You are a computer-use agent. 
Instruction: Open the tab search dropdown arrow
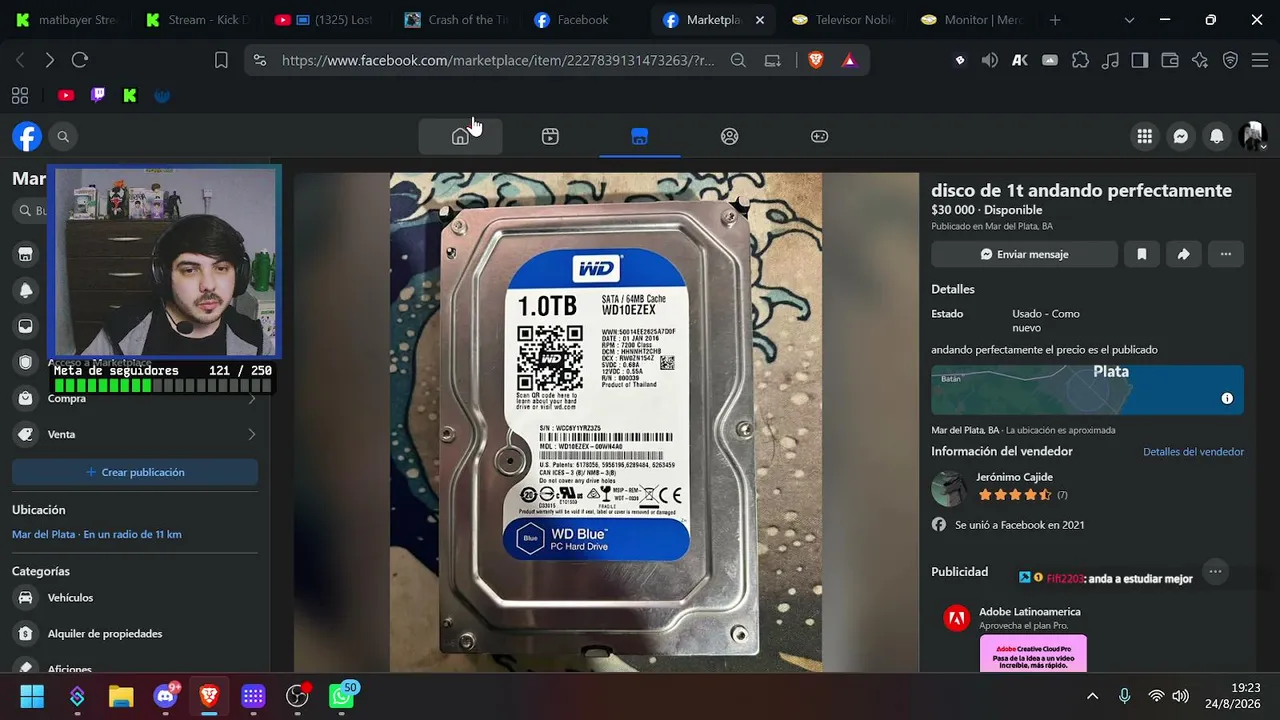coord(1129,20)
